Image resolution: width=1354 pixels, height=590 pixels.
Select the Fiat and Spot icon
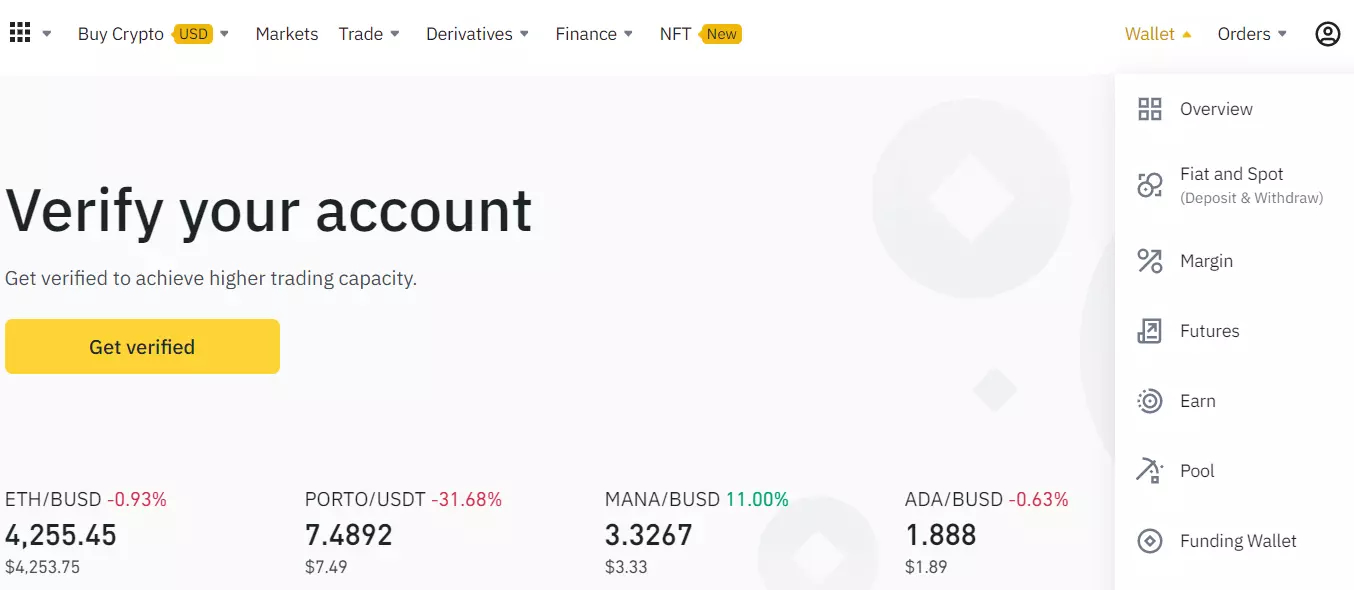(1150, 184)
